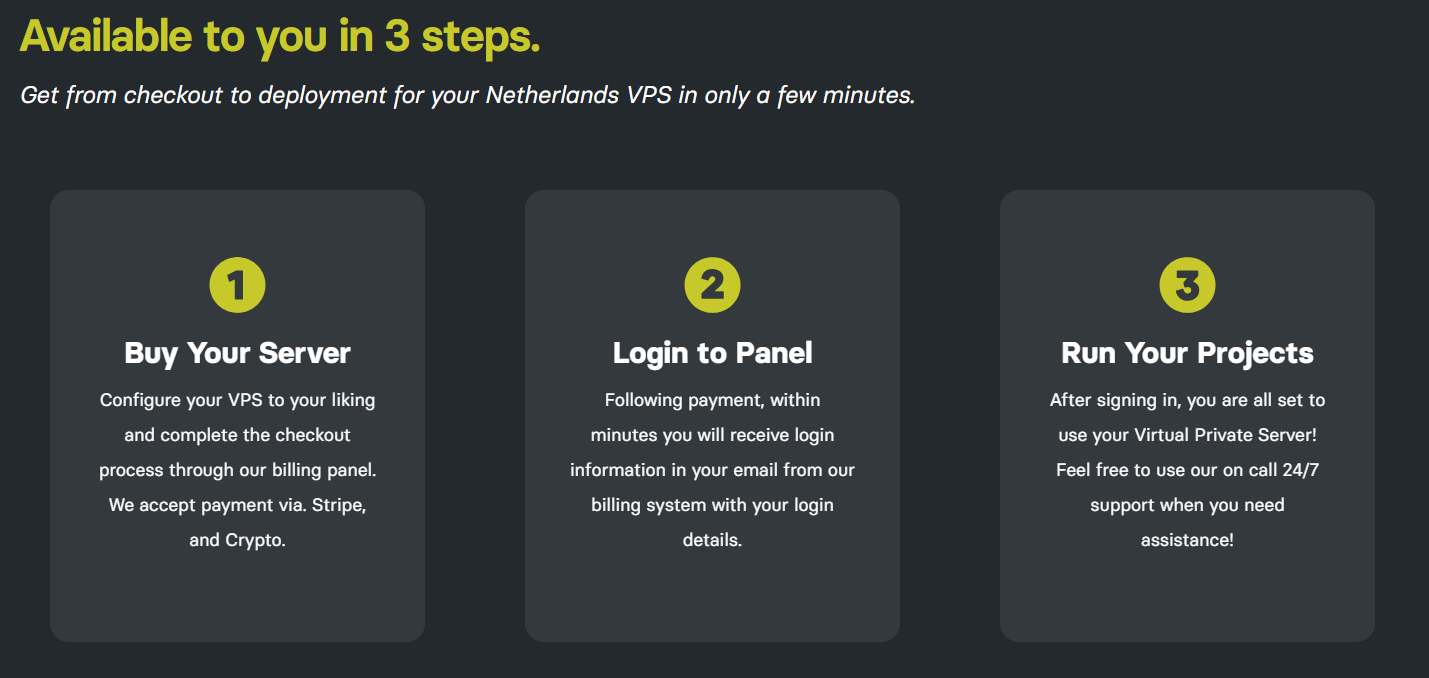Click the word Stripe in payment text
1429x678 pixels.
tap(338, 505)
